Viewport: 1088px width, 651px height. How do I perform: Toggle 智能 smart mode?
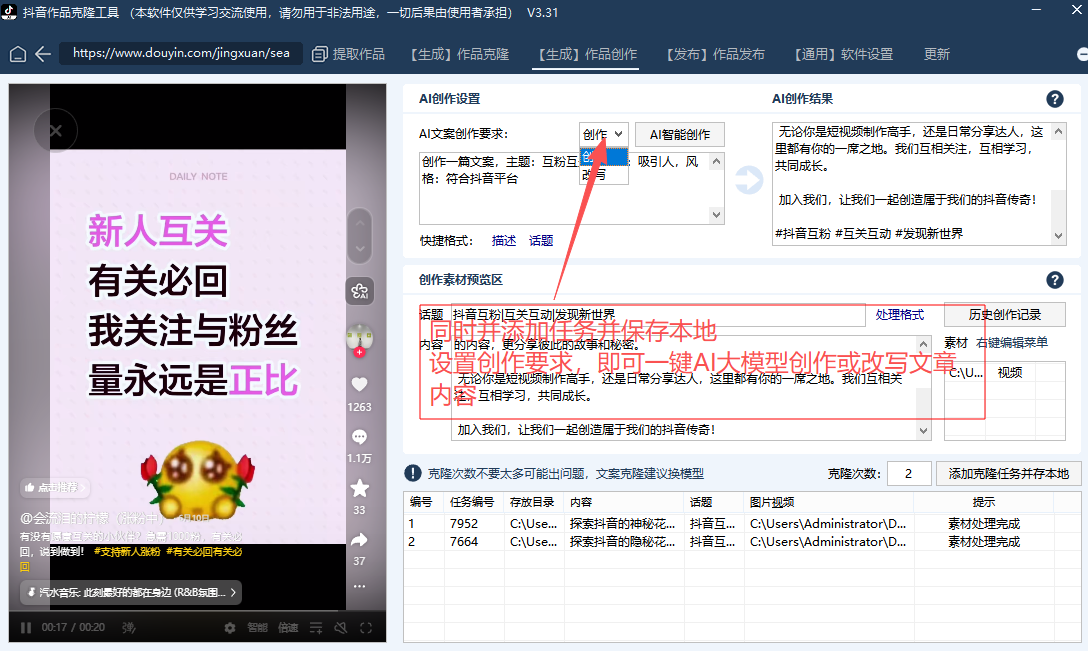pos(257,628)
